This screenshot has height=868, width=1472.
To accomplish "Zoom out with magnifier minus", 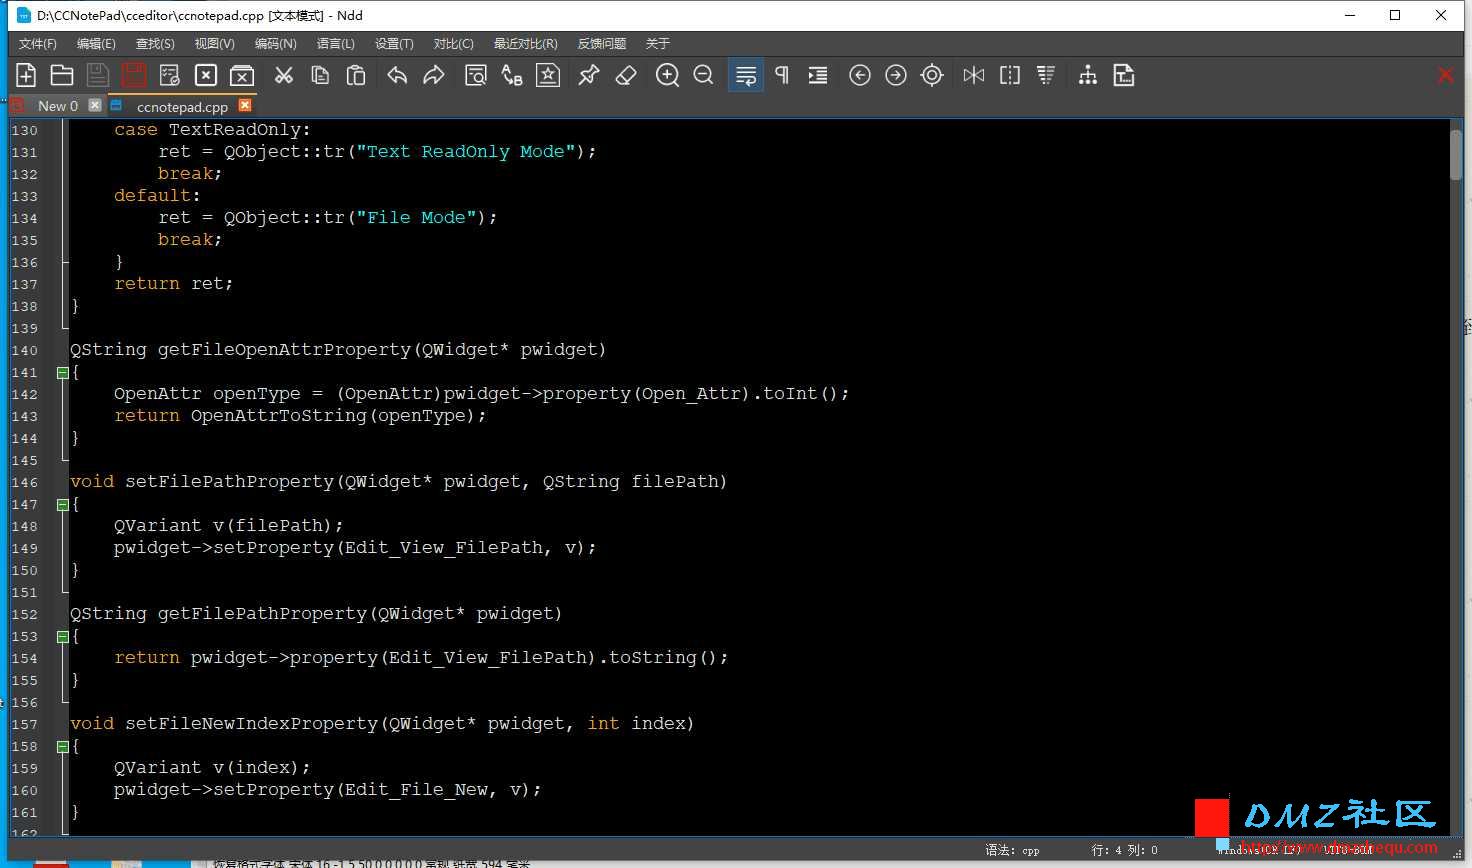I will (704, 75).
